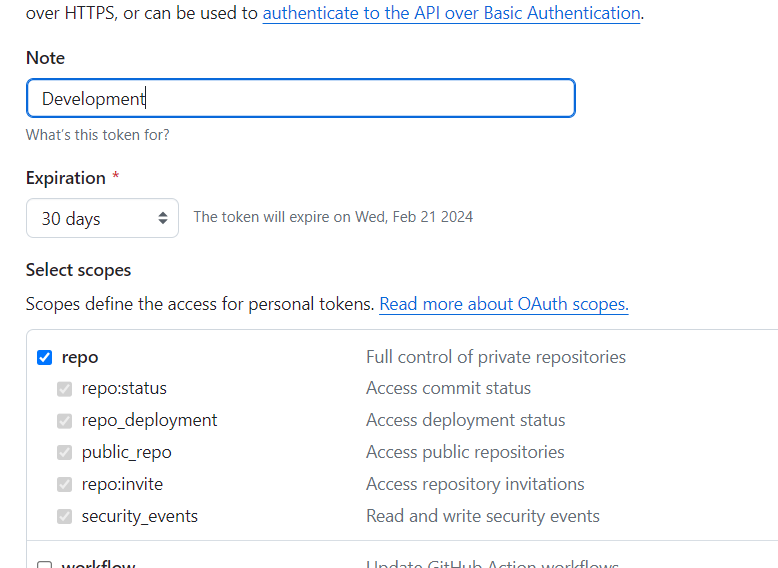Click the repo:invite scope label

click(x=122, y=484)
